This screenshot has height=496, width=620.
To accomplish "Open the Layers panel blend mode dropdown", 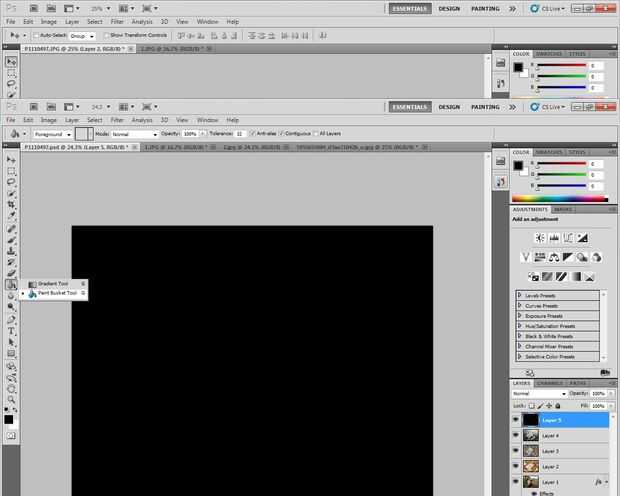I will [x=539, y=394].
